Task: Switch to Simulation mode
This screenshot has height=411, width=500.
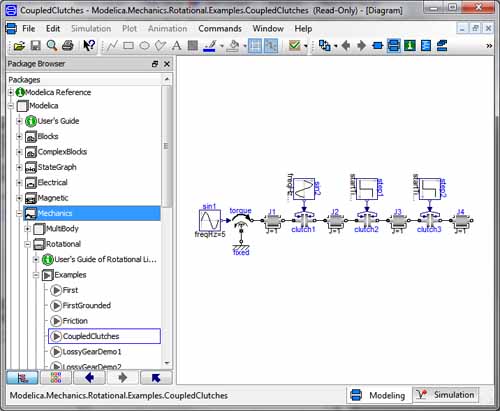Action: tap(446, 395)
